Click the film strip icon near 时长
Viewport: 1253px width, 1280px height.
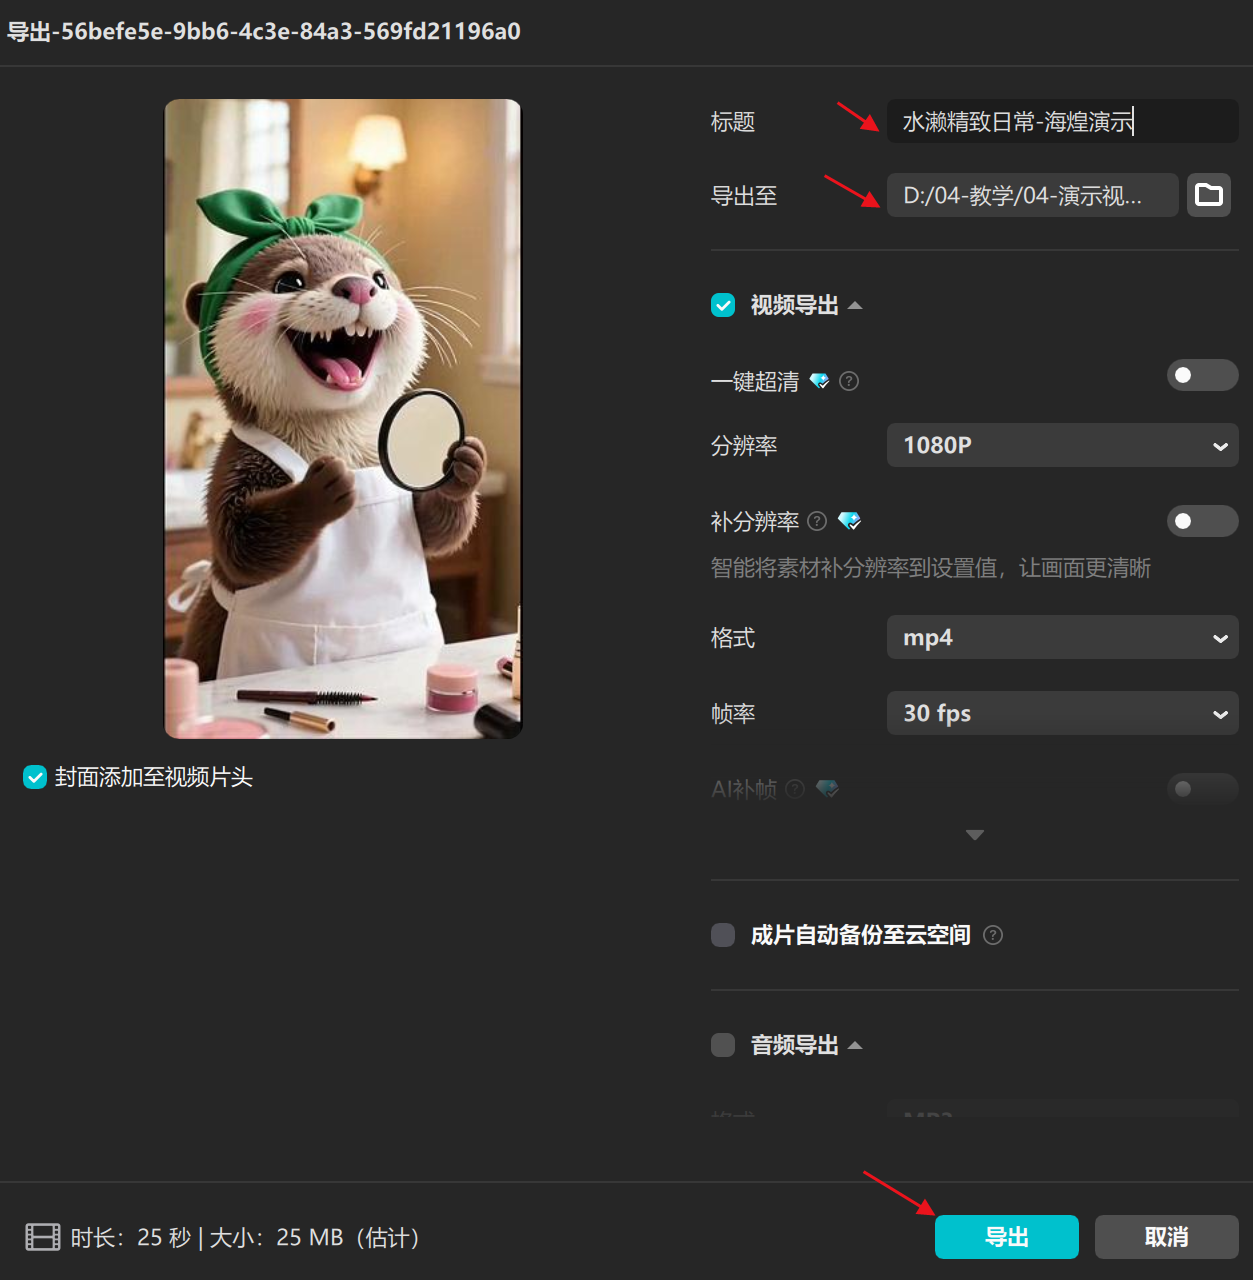[43, 1237]
